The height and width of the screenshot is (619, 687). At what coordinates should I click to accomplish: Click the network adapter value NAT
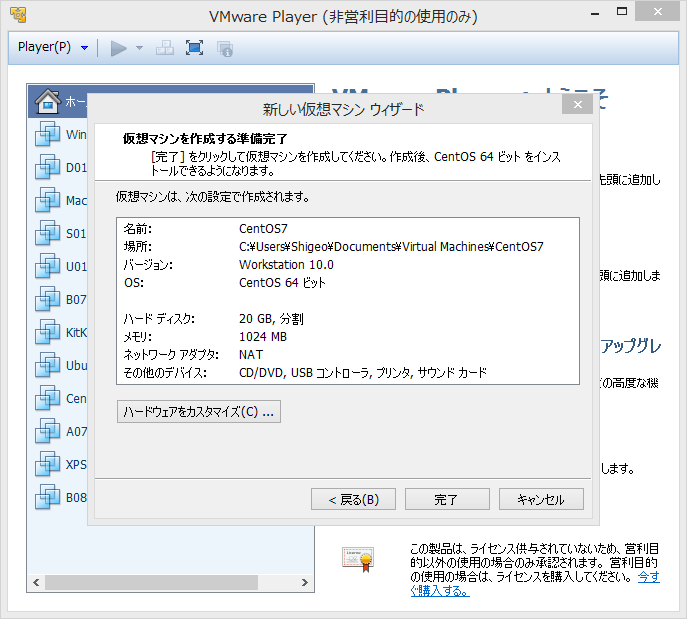[x=251, y=354]
